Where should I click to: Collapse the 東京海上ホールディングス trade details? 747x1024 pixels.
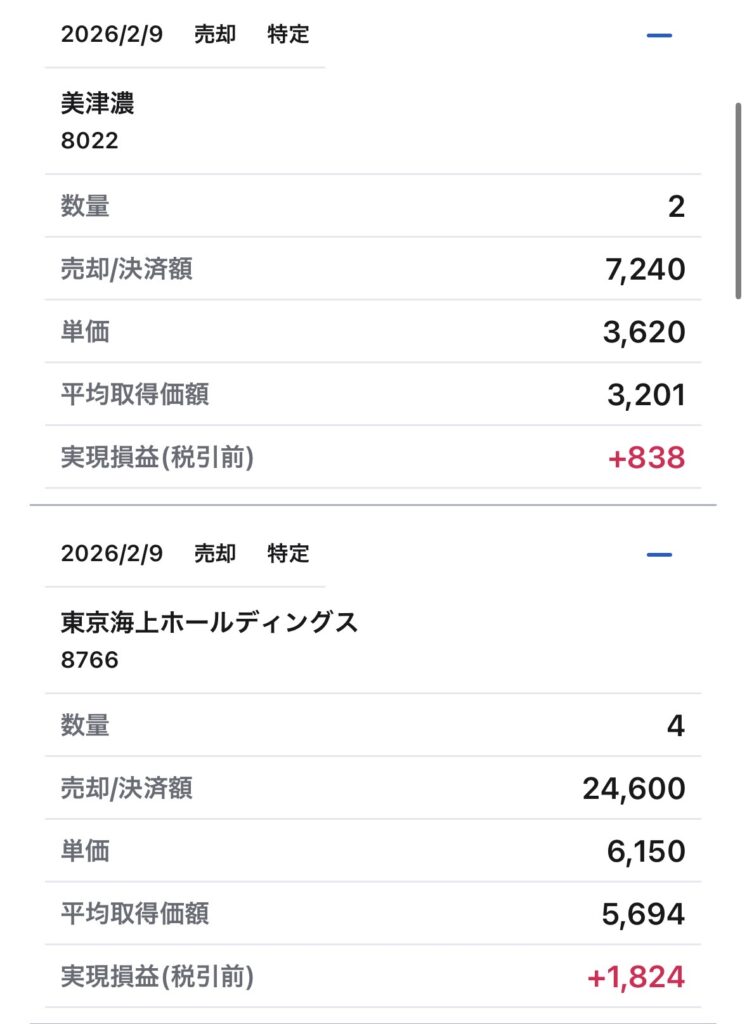(x=659, y=555)
